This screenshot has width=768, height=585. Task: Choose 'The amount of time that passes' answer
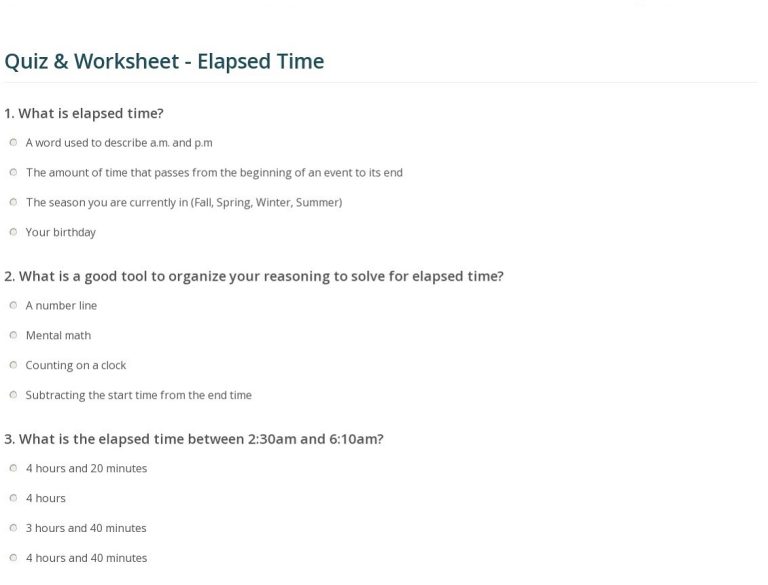[x=13, y=172]
